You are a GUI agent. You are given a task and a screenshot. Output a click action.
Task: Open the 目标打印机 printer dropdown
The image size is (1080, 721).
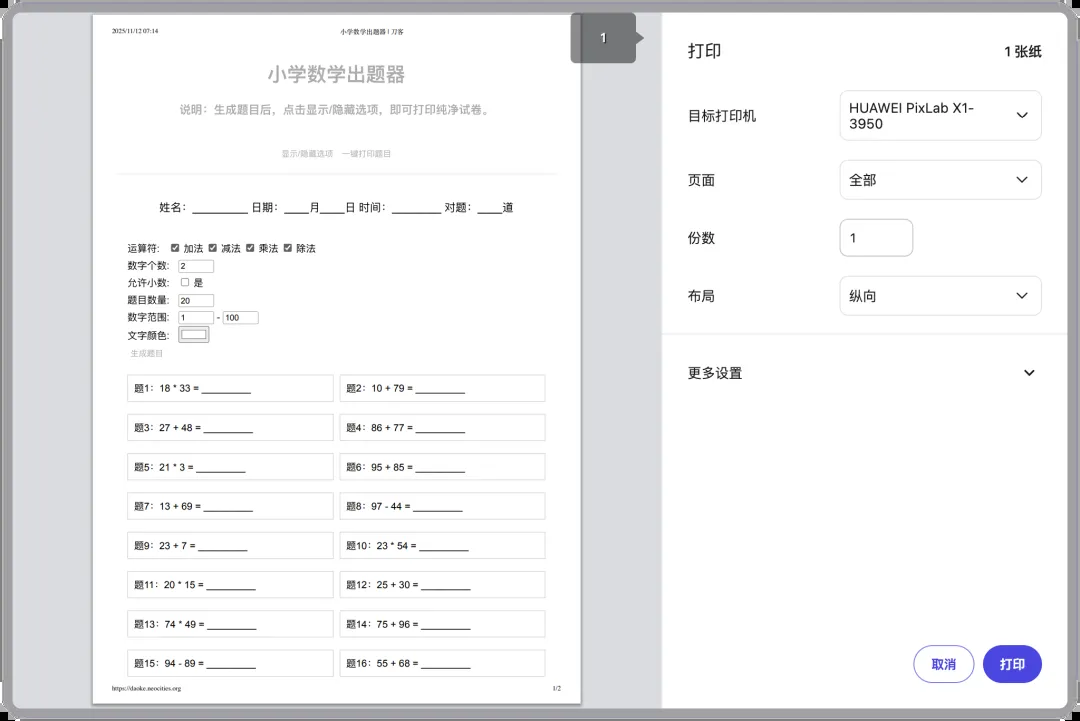click(x=940, y=116)
